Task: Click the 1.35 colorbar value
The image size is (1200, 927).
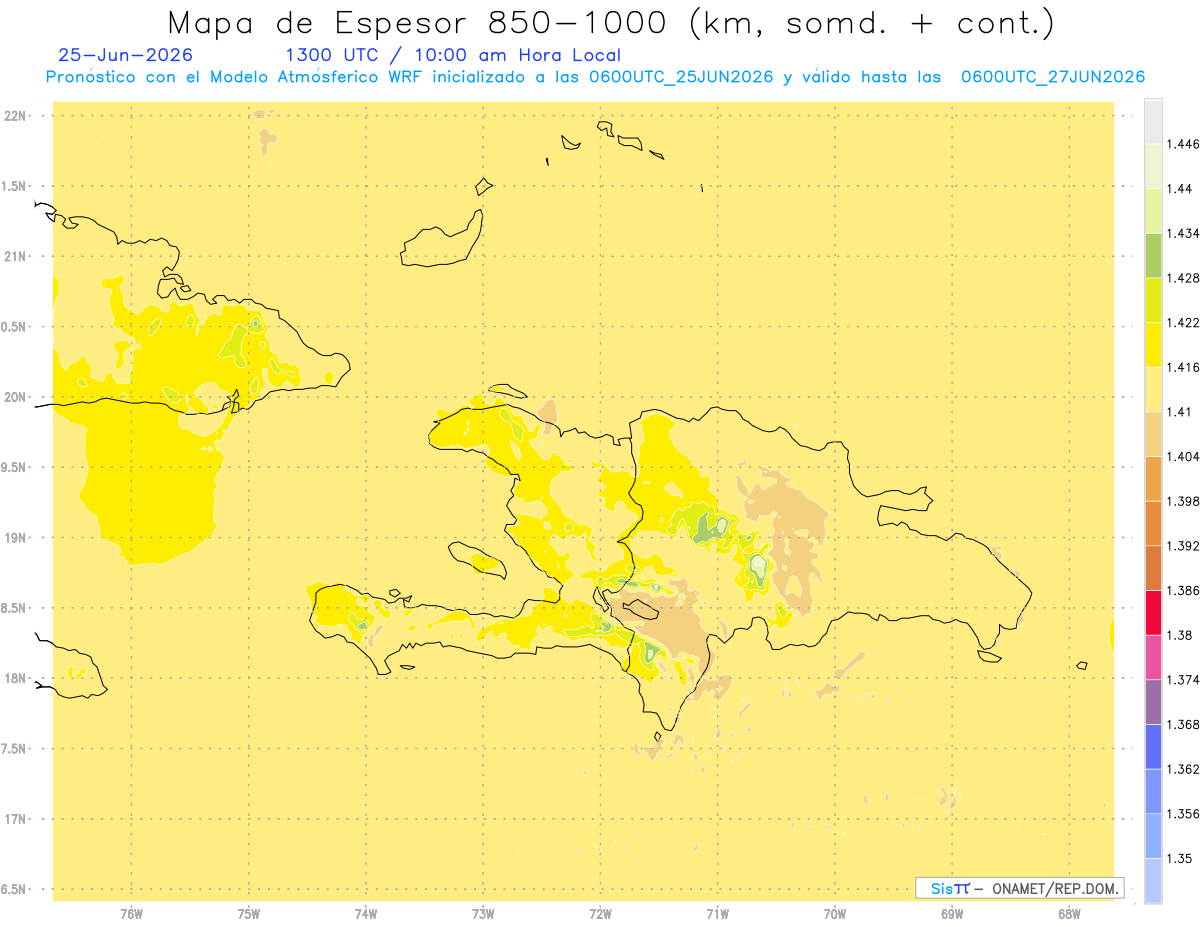Action: (1181, 858)
